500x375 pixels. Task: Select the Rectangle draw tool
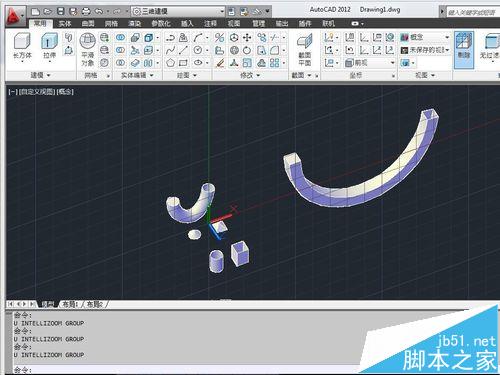click(x=183, y=63)
